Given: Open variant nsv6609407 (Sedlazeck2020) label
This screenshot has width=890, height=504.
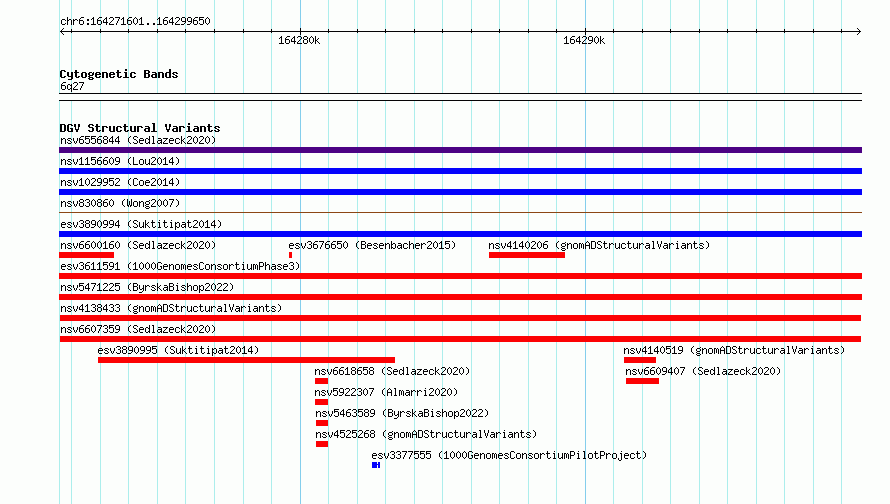Looking at the screenshot, I should point(703,371).
